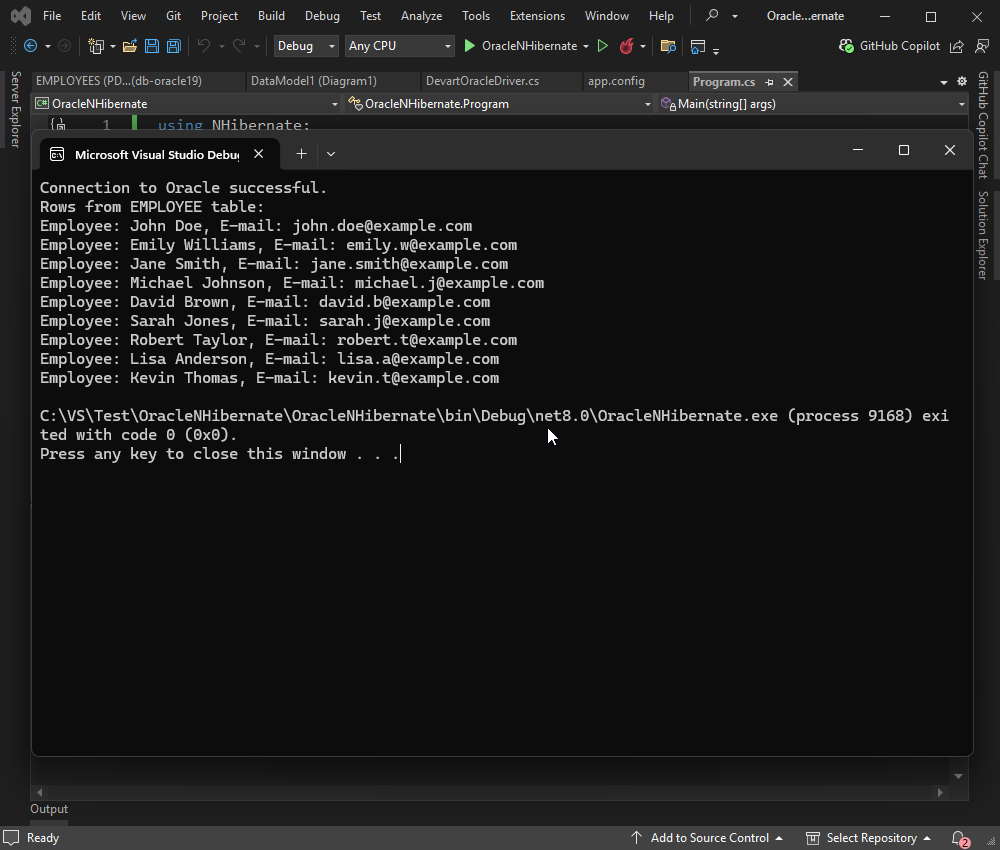The width and height of the screenshot is (1000, 850).
Task: Select the Hot Reload flame icon
Action: pyautogui.click(x=625, y=45)
